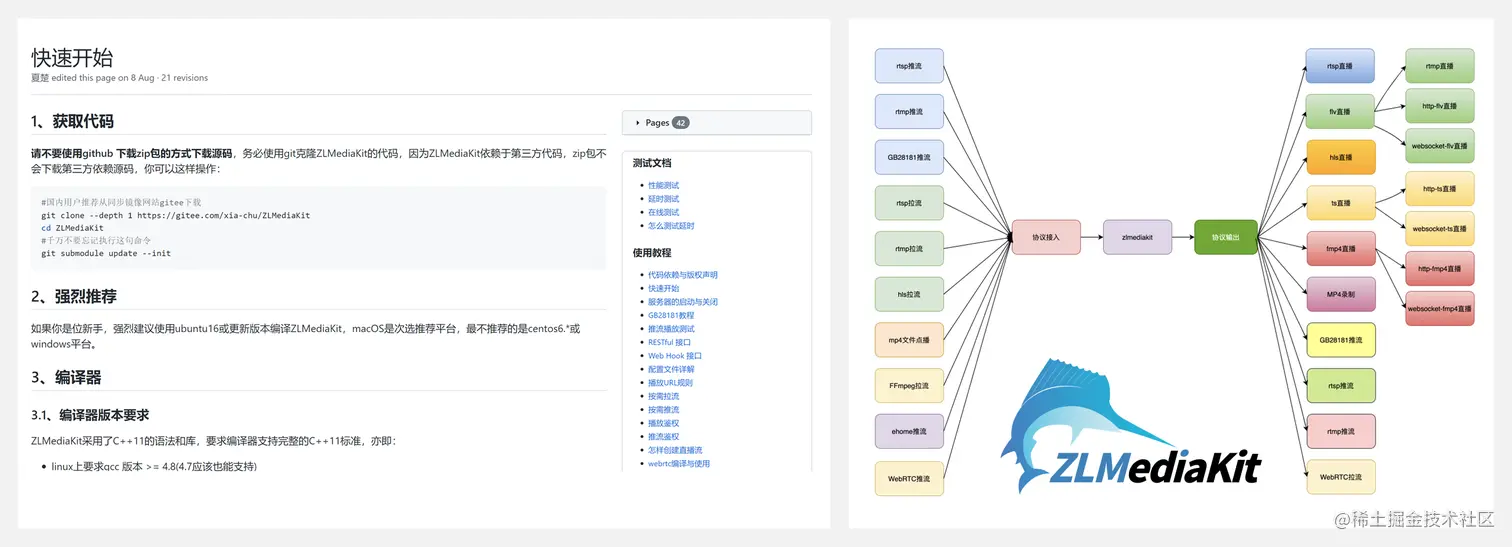The width and height of the screenshot is (1512, 547).
Task: Click the ts直播 diagram node
Action: 1341,203
